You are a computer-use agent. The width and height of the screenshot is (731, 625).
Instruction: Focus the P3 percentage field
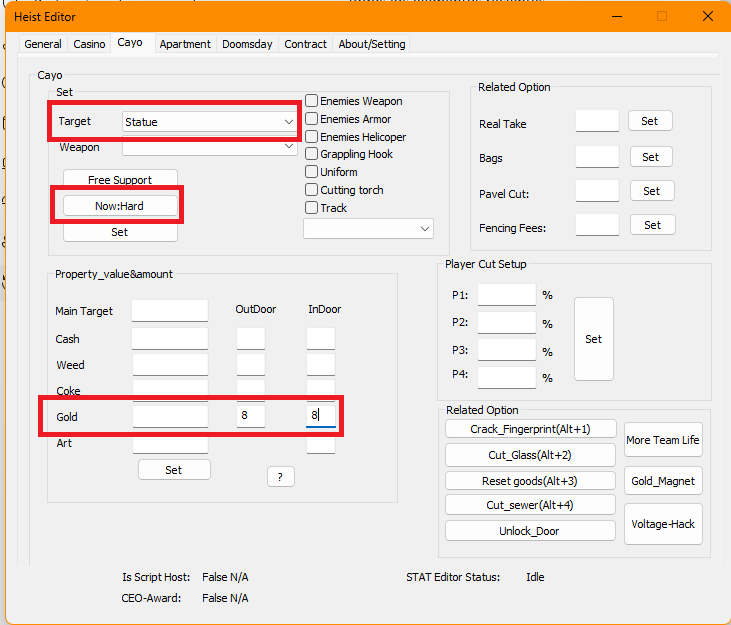(507, 350)
